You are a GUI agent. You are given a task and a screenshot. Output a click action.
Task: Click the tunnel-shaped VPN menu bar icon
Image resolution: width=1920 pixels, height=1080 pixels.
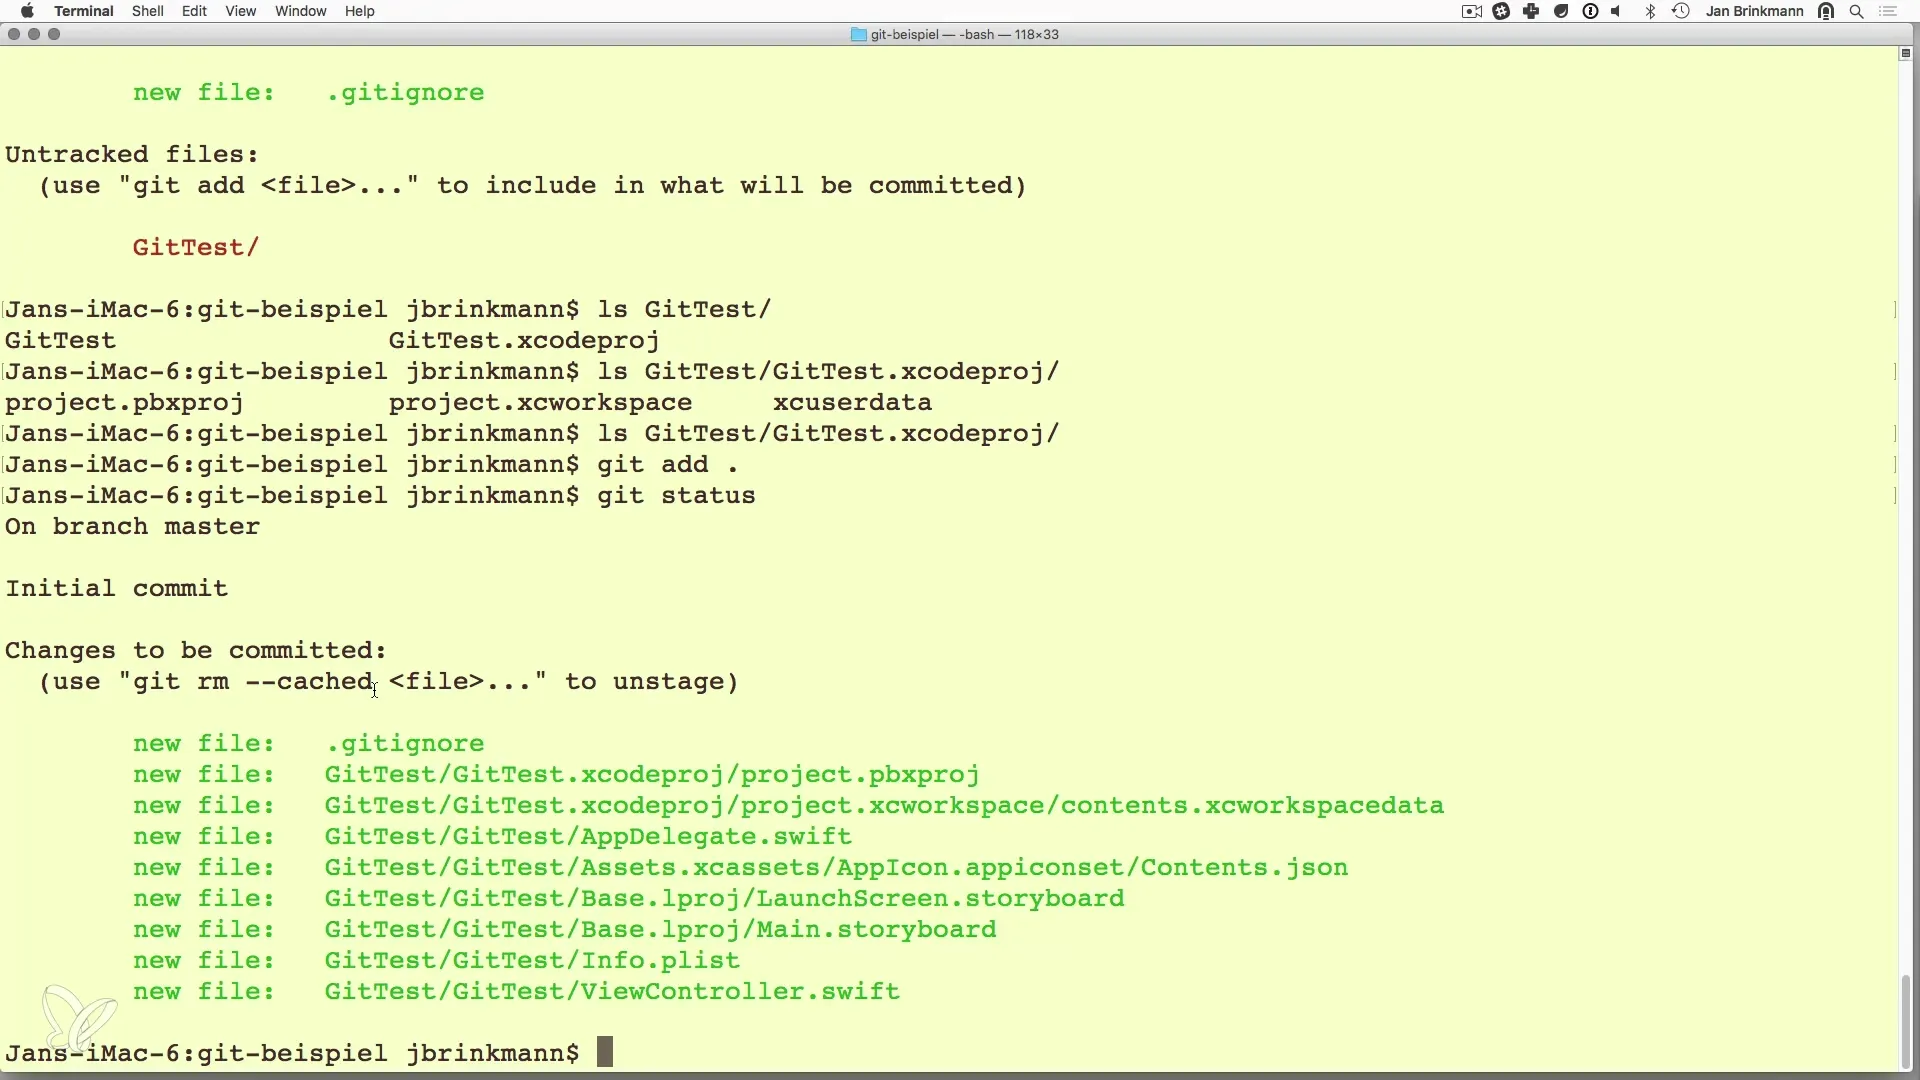coord(1827,12)
